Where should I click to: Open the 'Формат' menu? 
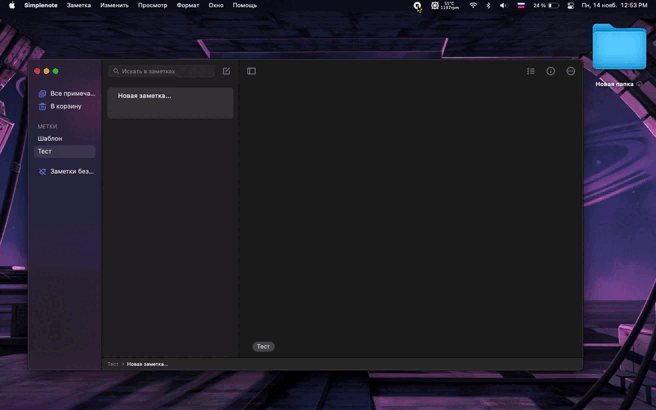[188, 5]
